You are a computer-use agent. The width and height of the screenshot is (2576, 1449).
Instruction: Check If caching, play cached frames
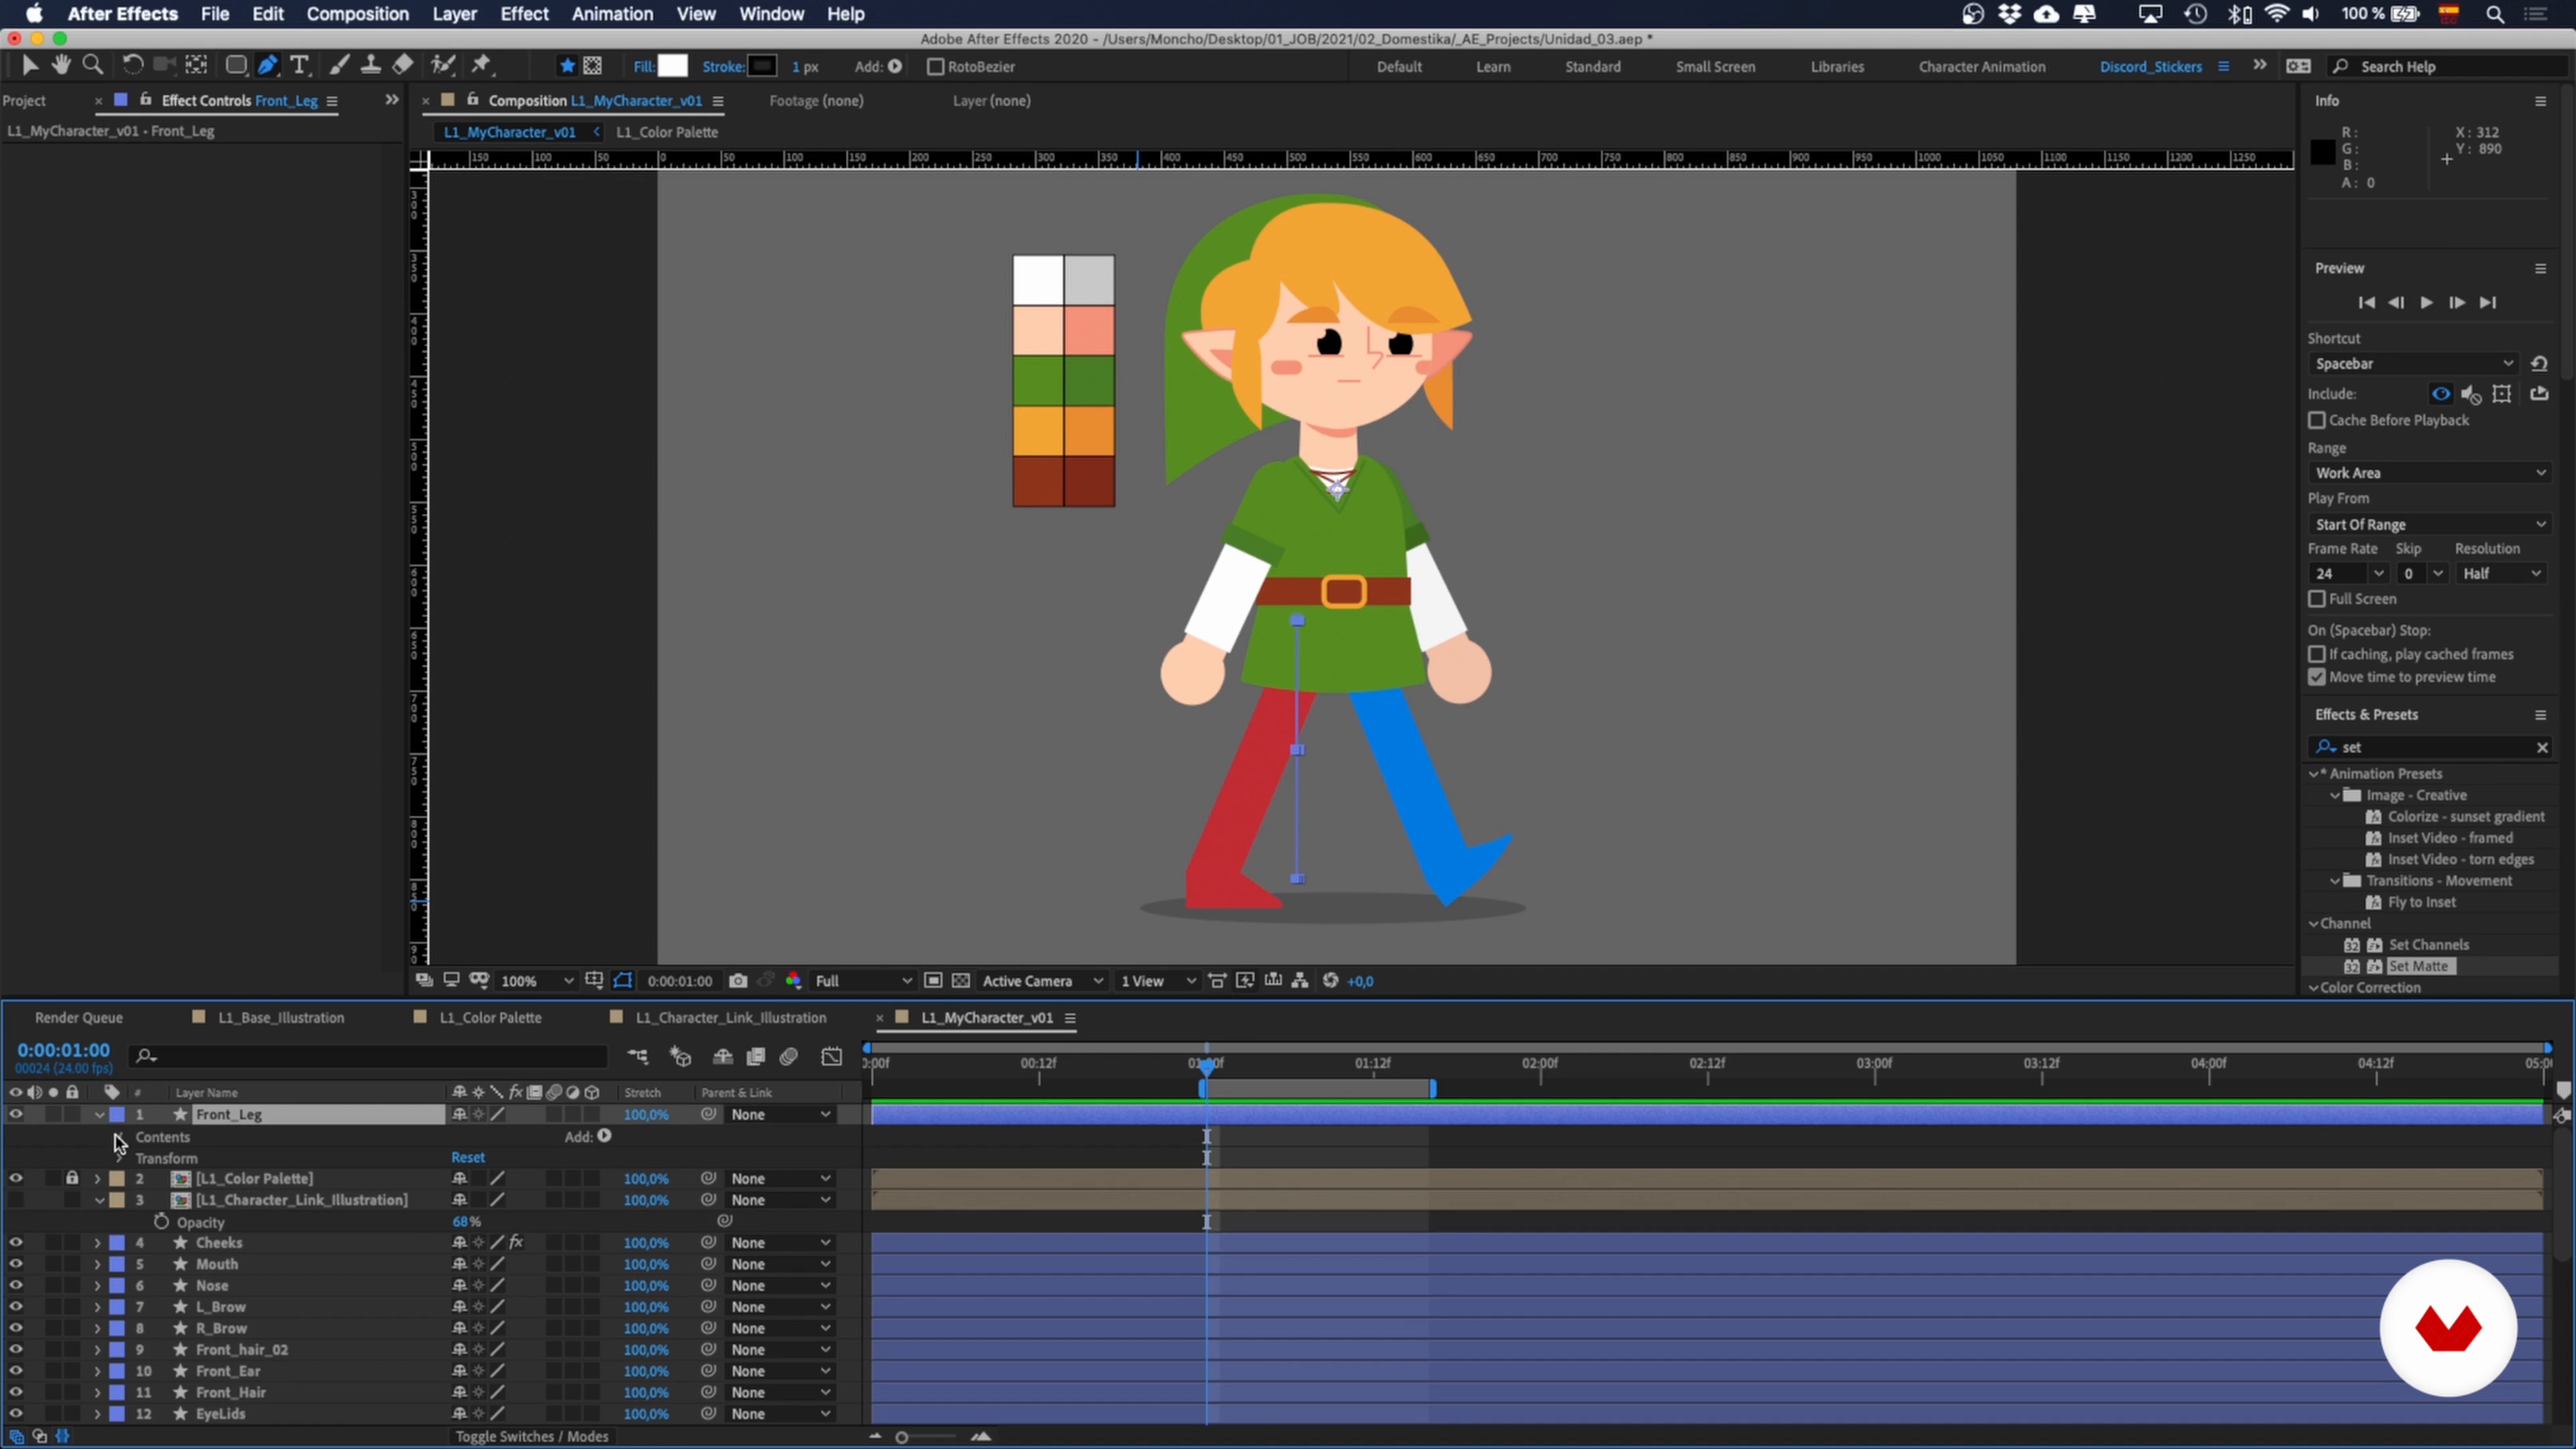[x=2317, y=654]
